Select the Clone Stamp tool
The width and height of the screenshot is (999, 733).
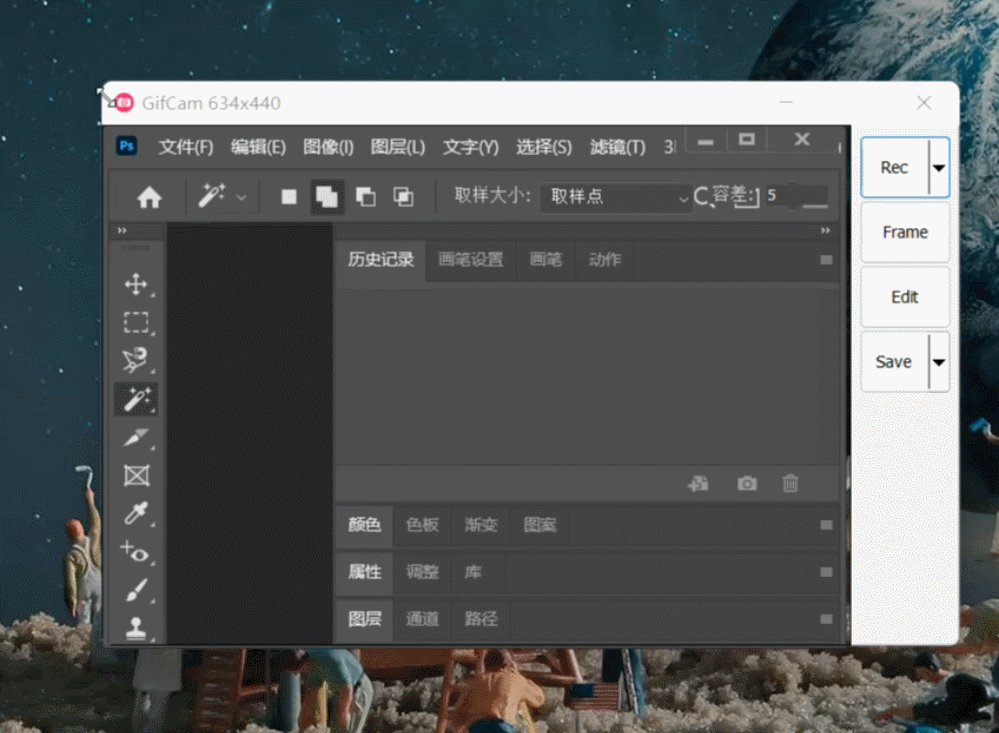point(135,627)
